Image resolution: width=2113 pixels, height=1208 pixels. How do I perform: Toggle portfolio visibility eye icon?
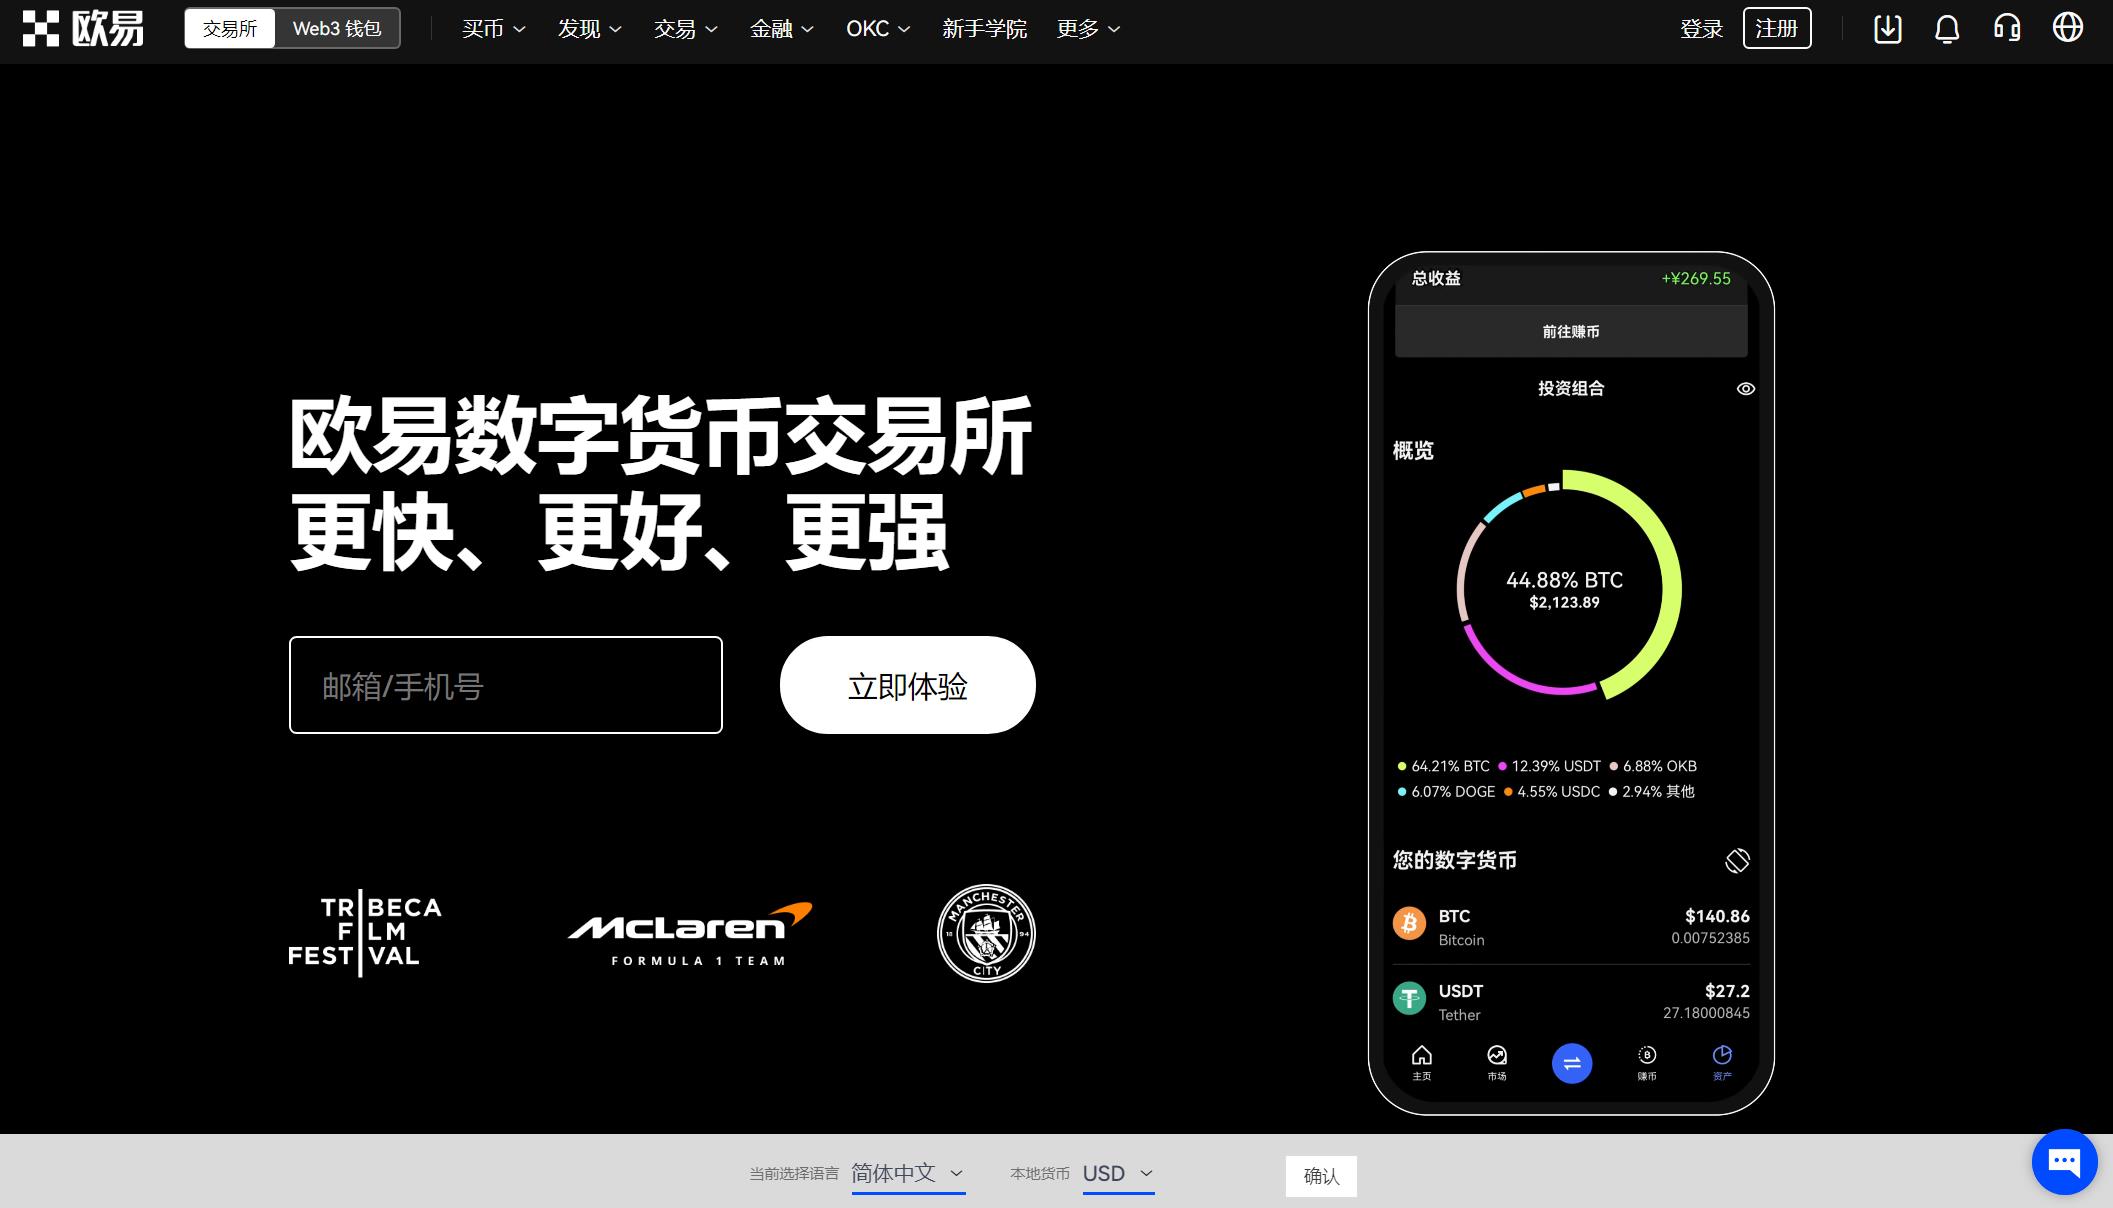point(1746,388)
